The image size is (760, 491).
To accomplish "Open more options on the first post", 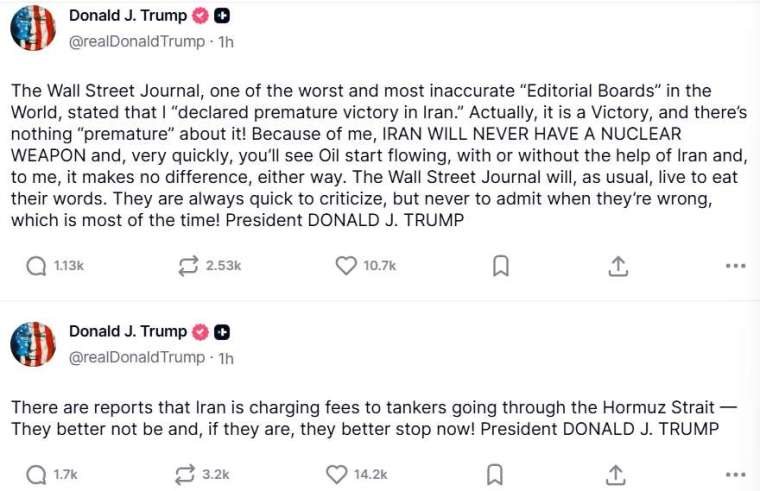I will (x=735, y=266).
